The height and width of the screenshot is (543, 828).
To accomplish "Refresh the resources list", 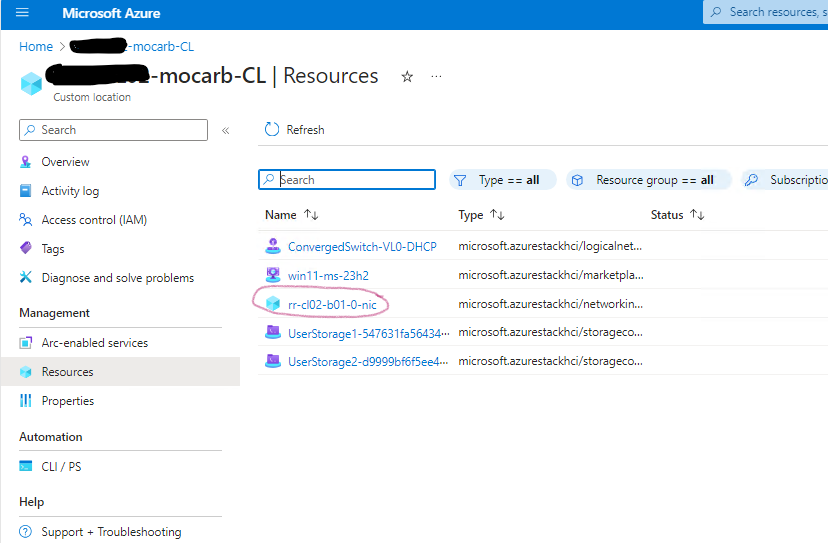I will [x=295, y=130].
